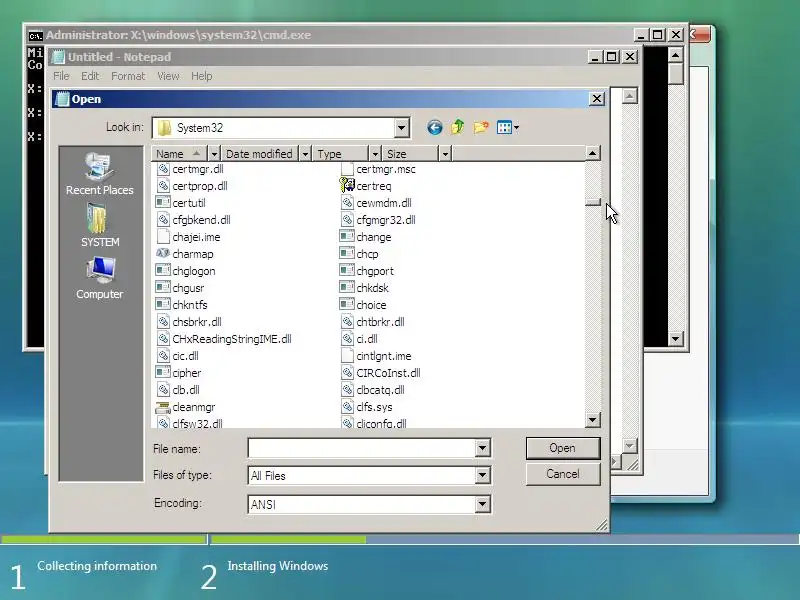Sort files by the Size column header
Screen dimensions: 800x600
tap(410, 154)
